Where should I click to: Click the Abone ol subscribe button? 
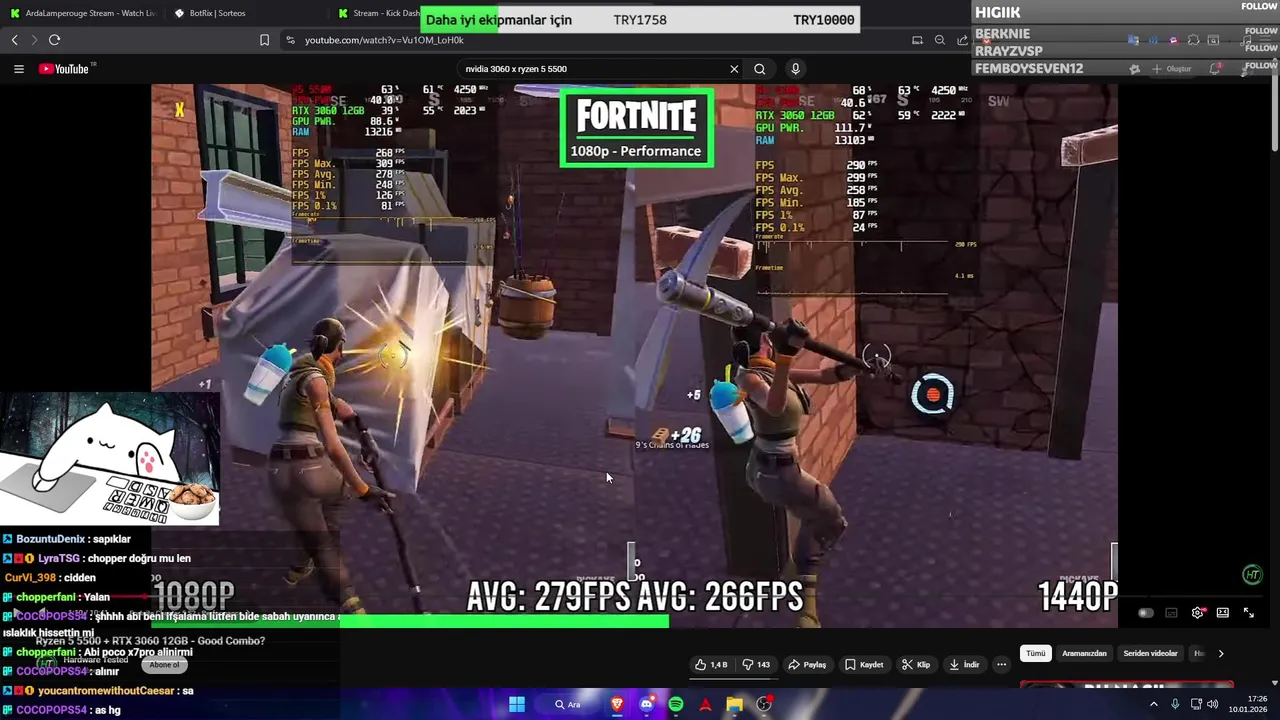click(x=164, y=665)
